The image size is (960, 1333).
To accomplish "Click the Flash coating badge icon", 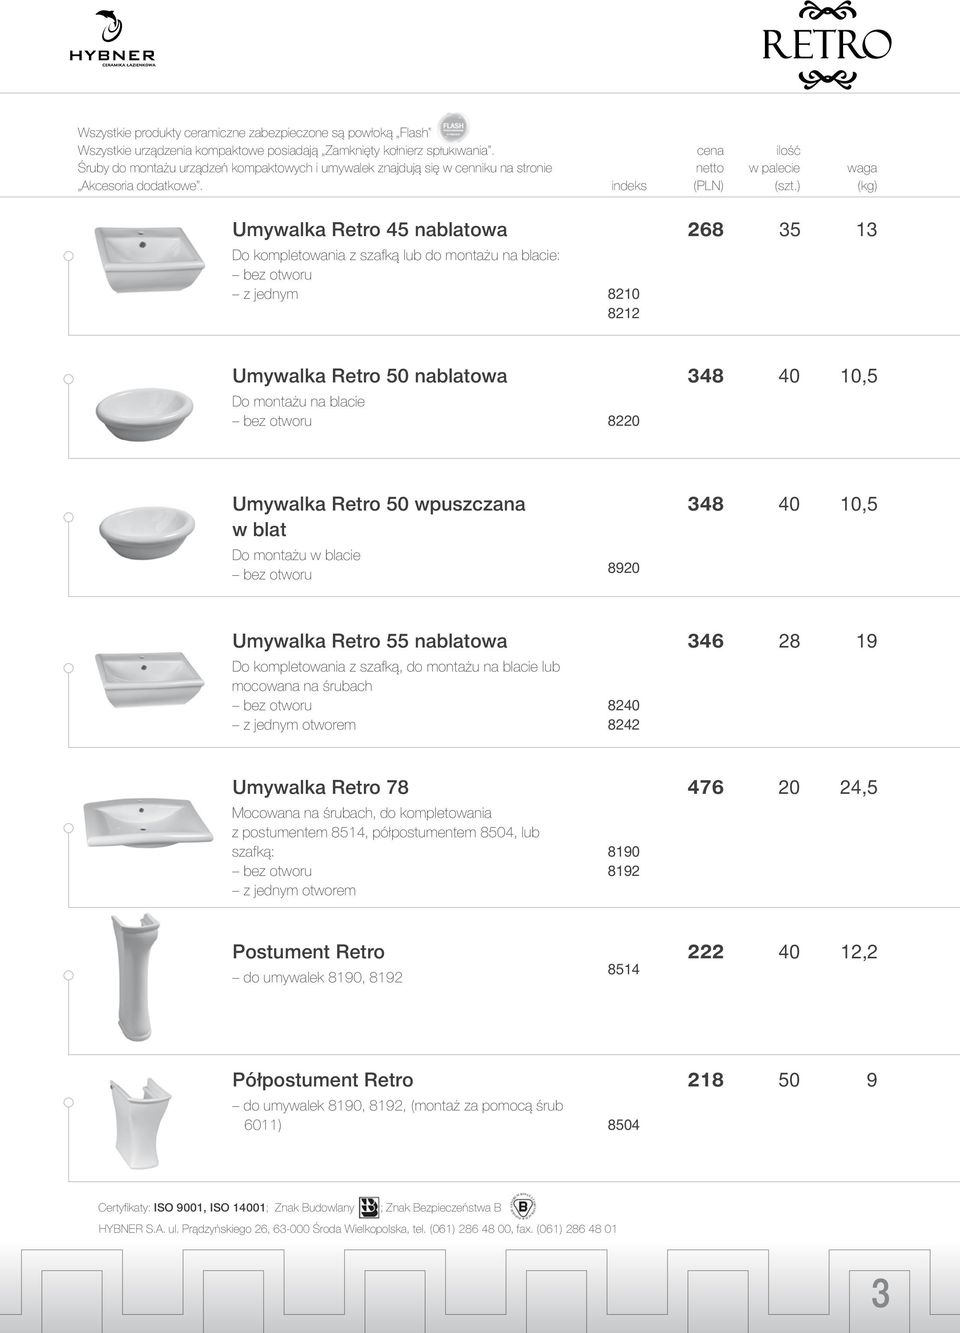I will click(453, 127).
